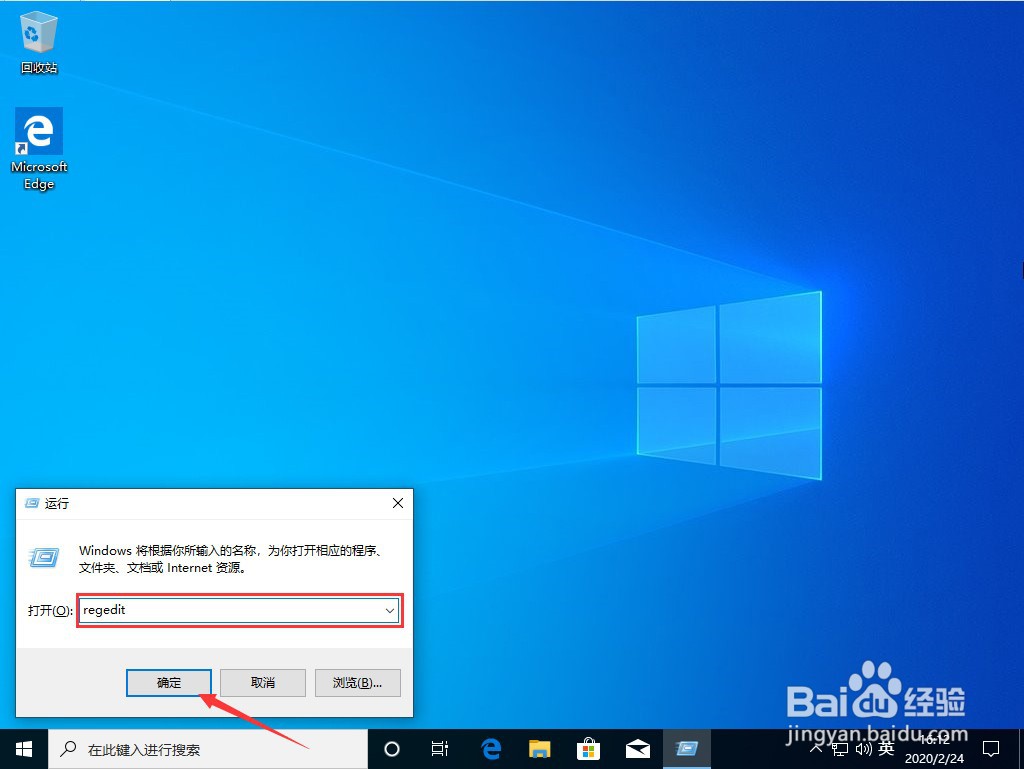The width and height of the screenshot is (1024, 769).
Task: Click the 2020/2/24 date clock
Action: (x=934, y=749)
